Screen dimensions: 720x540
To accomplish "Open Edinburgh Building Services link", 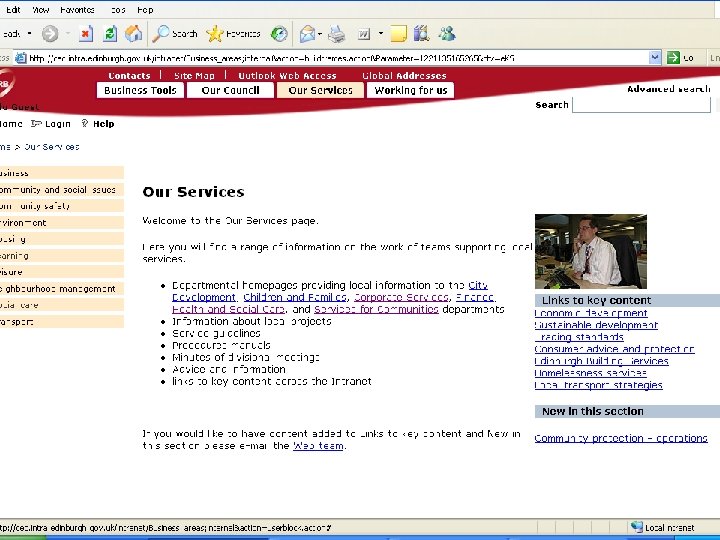I will tap(602, 361).
